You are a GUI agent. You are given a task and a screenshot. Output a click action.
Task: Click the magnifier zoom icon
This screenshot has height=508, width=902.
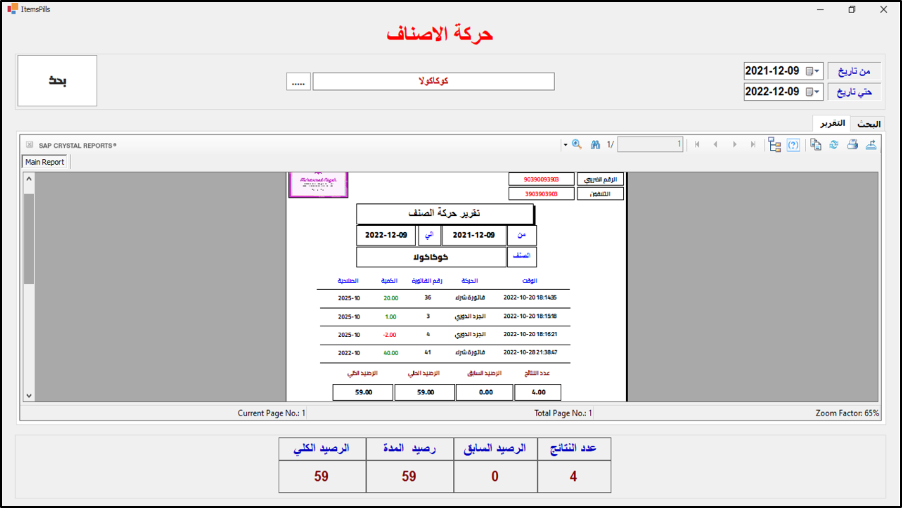576,145
